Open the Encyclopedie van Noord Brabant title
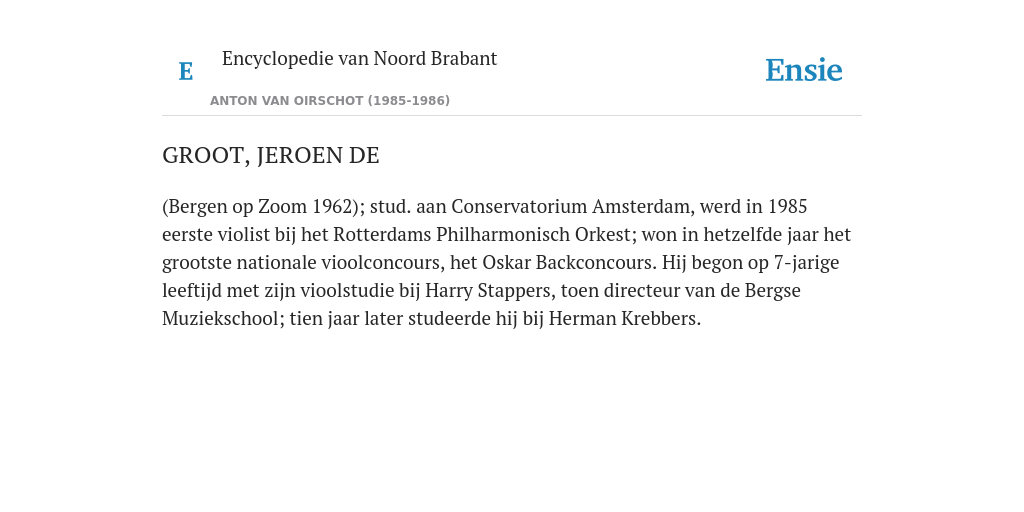This screenshot has height=512, width=1024. 359,59
